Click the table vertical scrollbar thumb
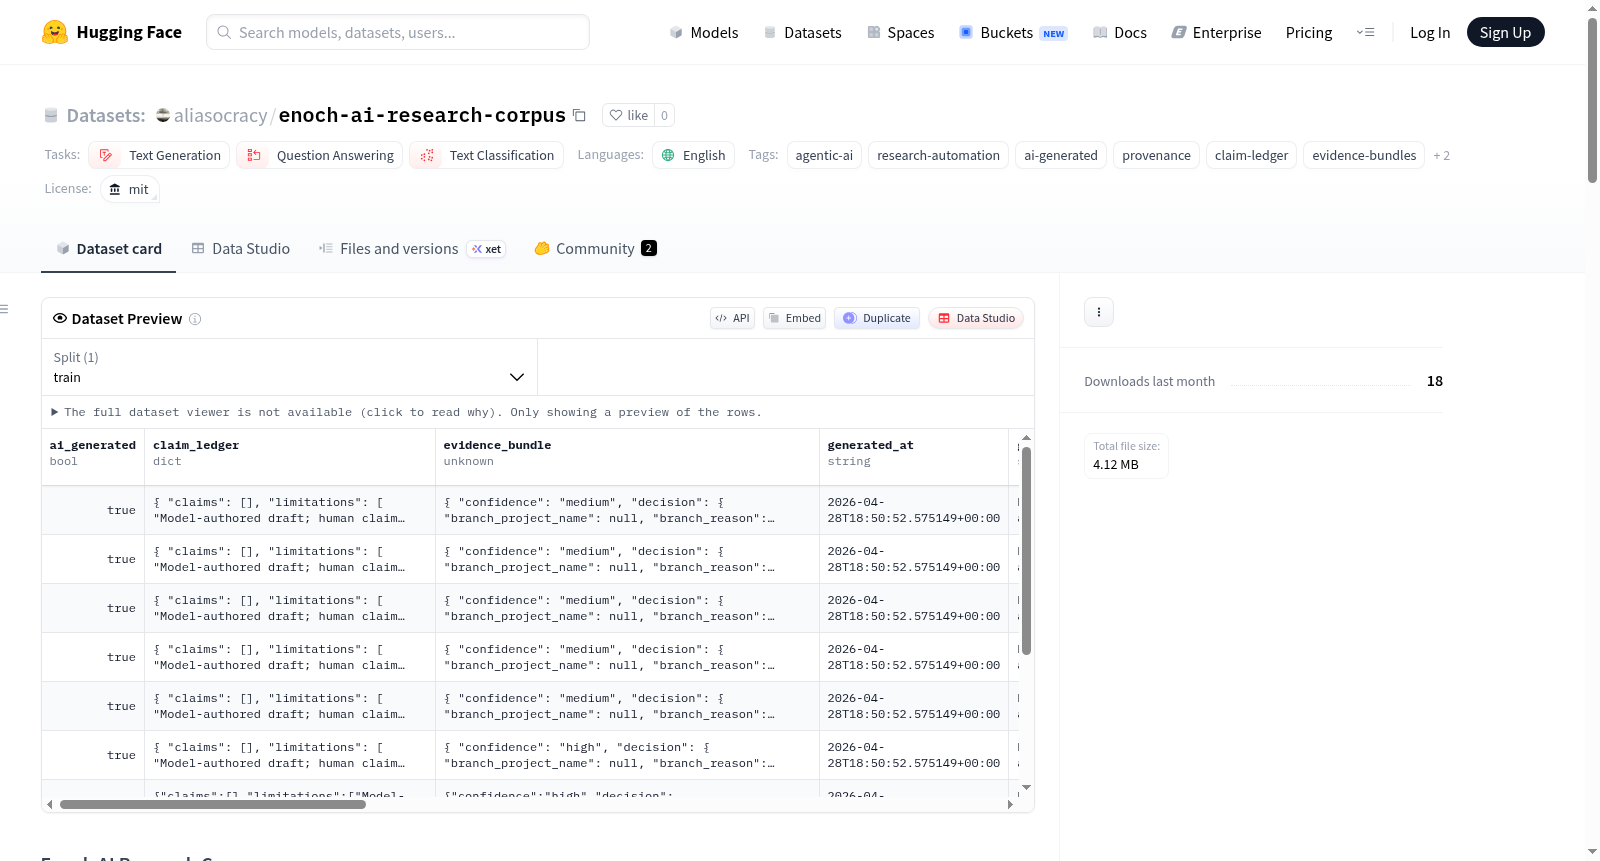 pos(1026,551)
